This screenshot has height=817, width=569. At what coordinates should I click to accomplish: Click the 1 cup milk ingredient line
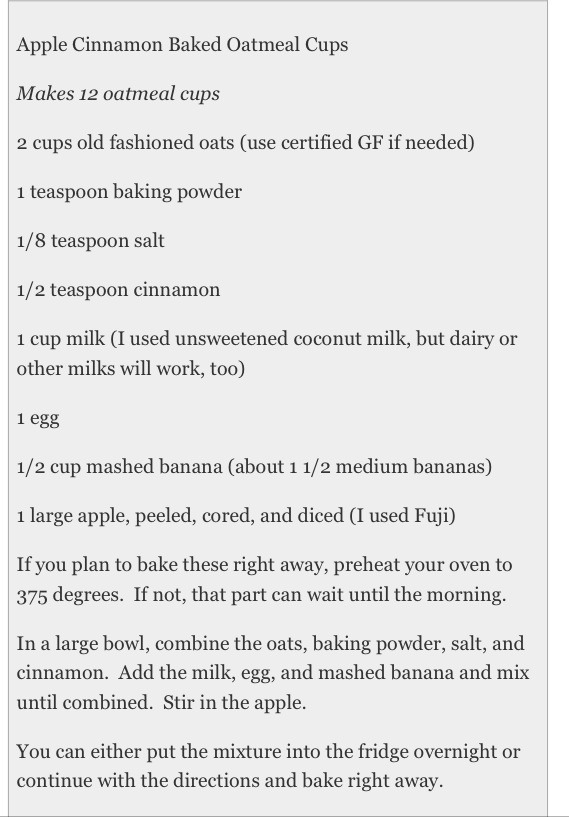[x=267, y=339]
